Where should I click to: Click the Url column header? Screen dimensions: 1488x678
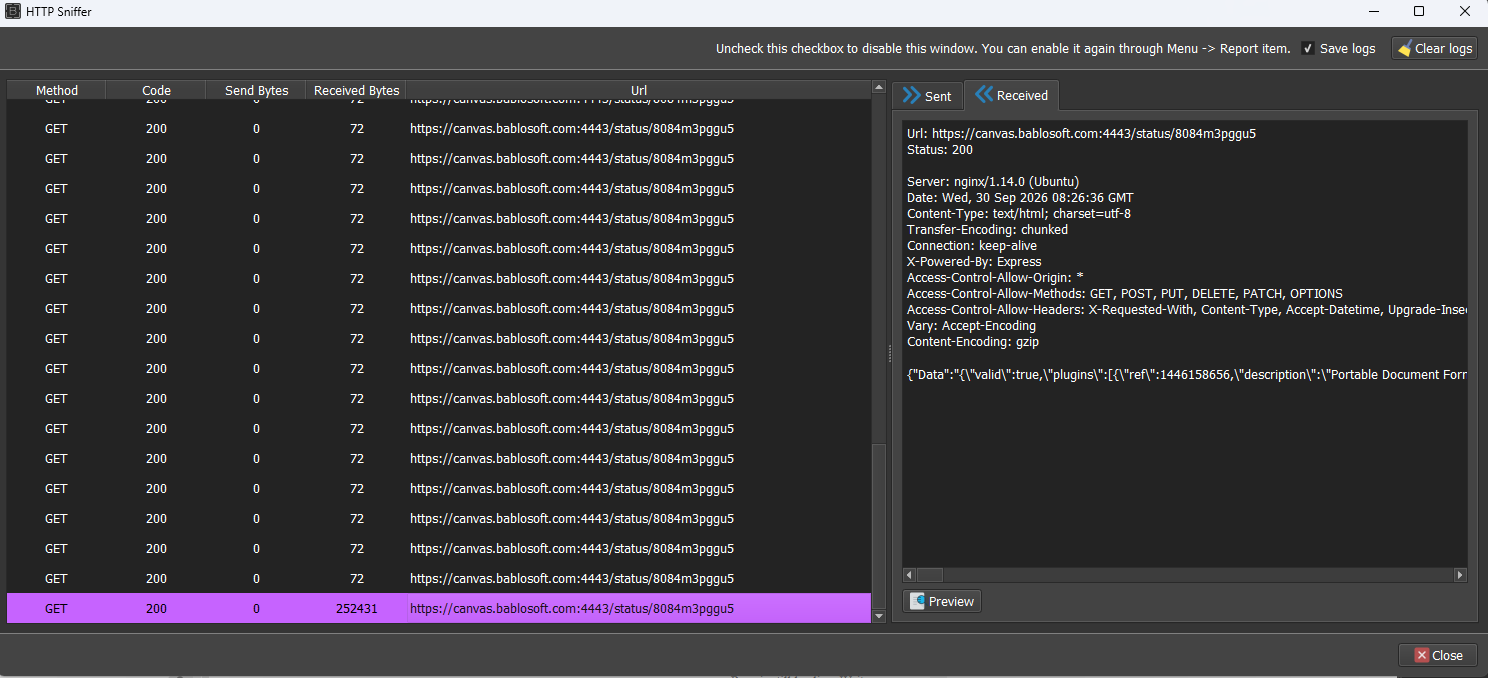639,90
